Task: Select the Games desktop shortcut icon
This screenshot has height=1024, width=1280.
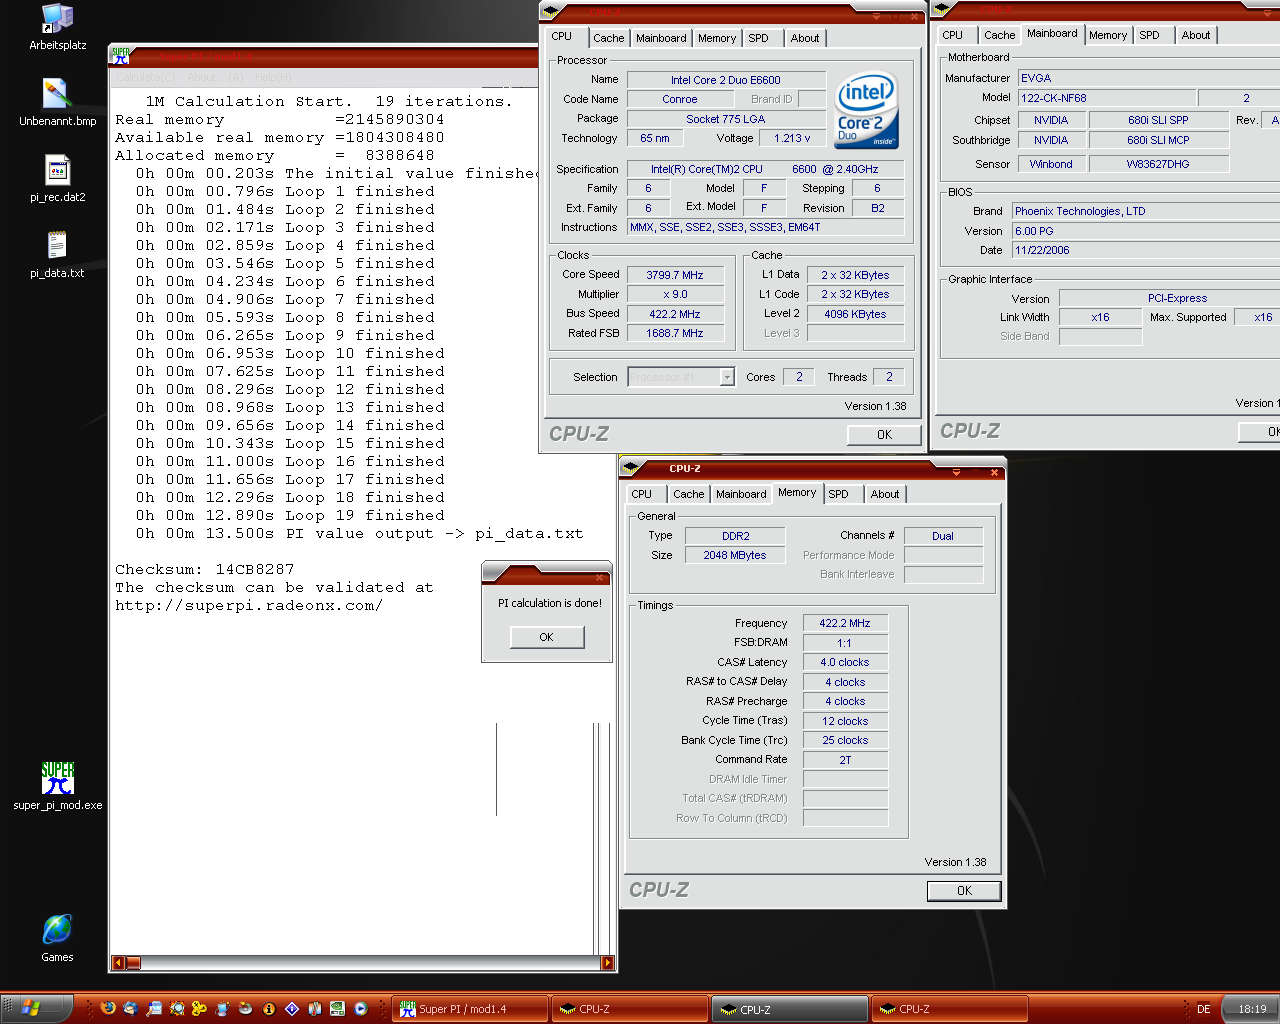Action: [57, 937]
